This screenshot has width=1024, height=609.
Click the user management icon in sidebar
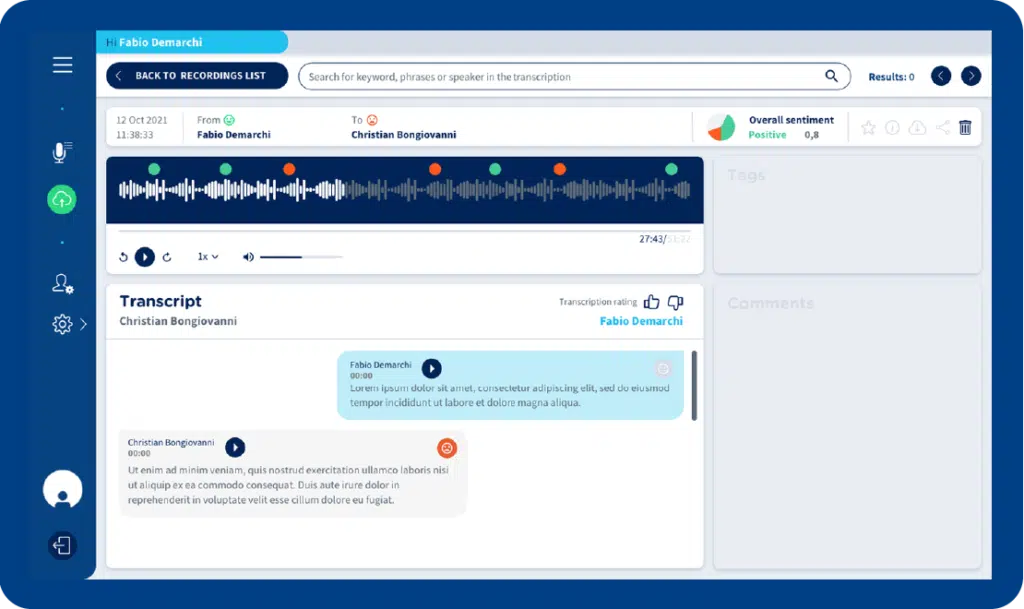coord(61,284)
